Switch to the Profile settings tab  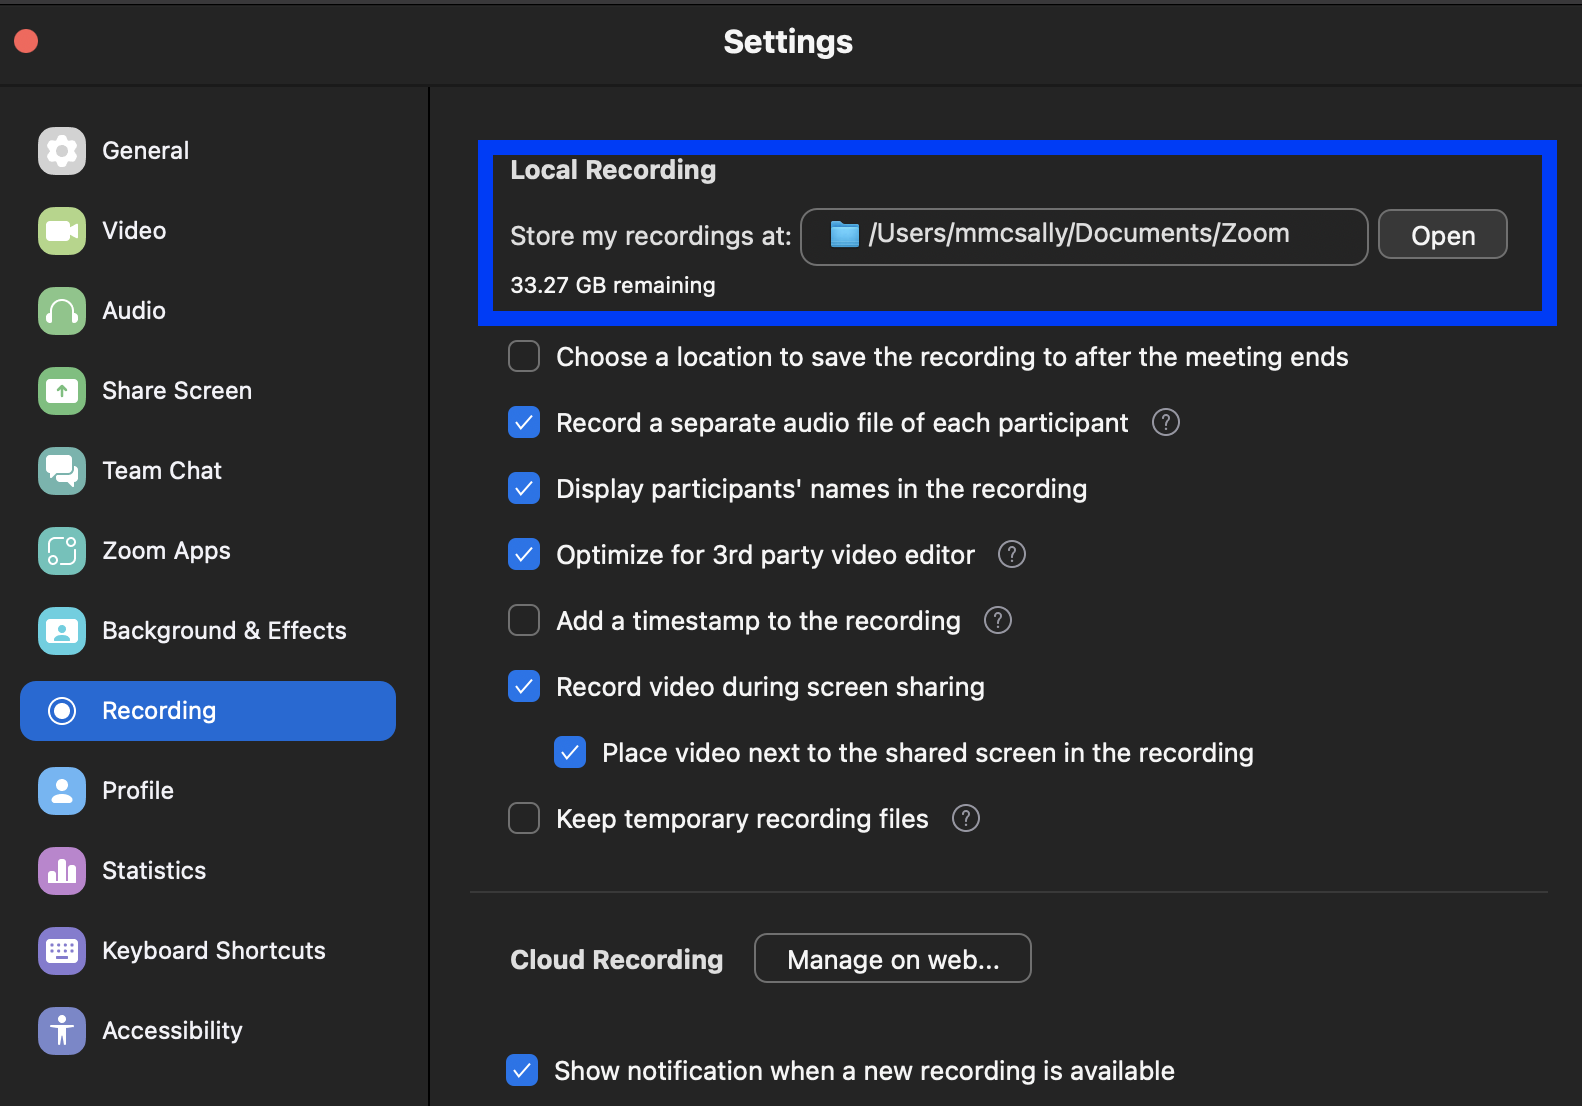point(138,791)
